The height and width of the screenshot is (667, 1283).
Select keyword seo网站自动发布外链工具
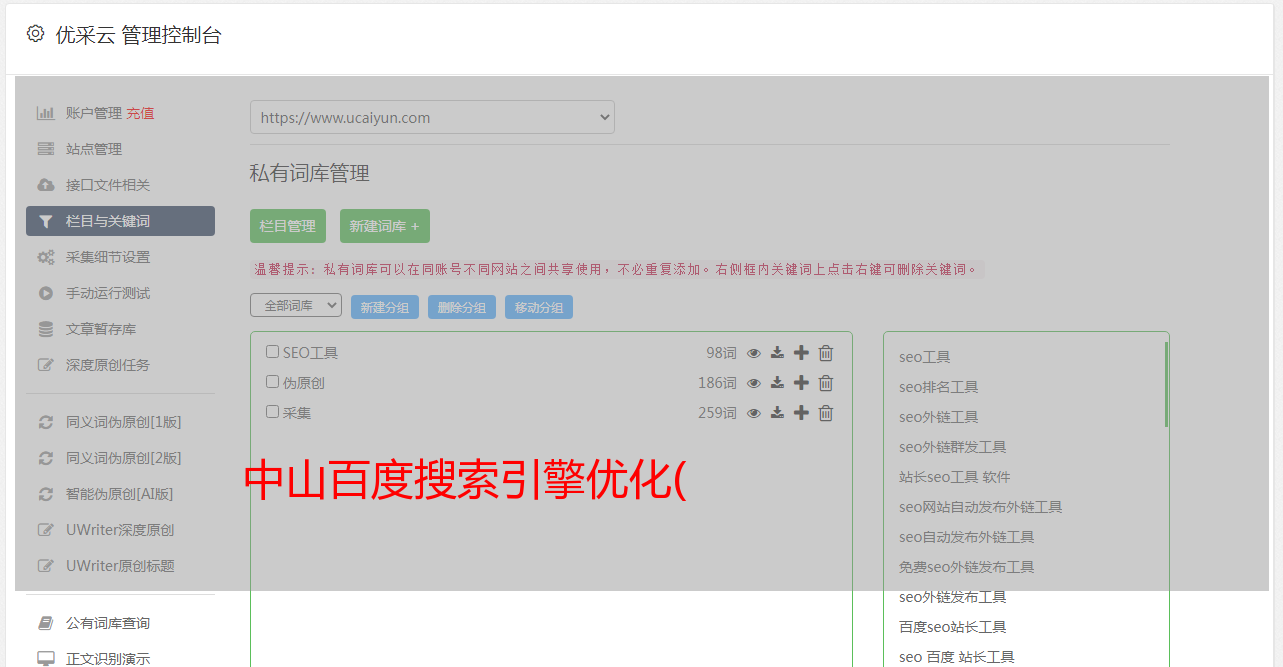coord(981,507)
